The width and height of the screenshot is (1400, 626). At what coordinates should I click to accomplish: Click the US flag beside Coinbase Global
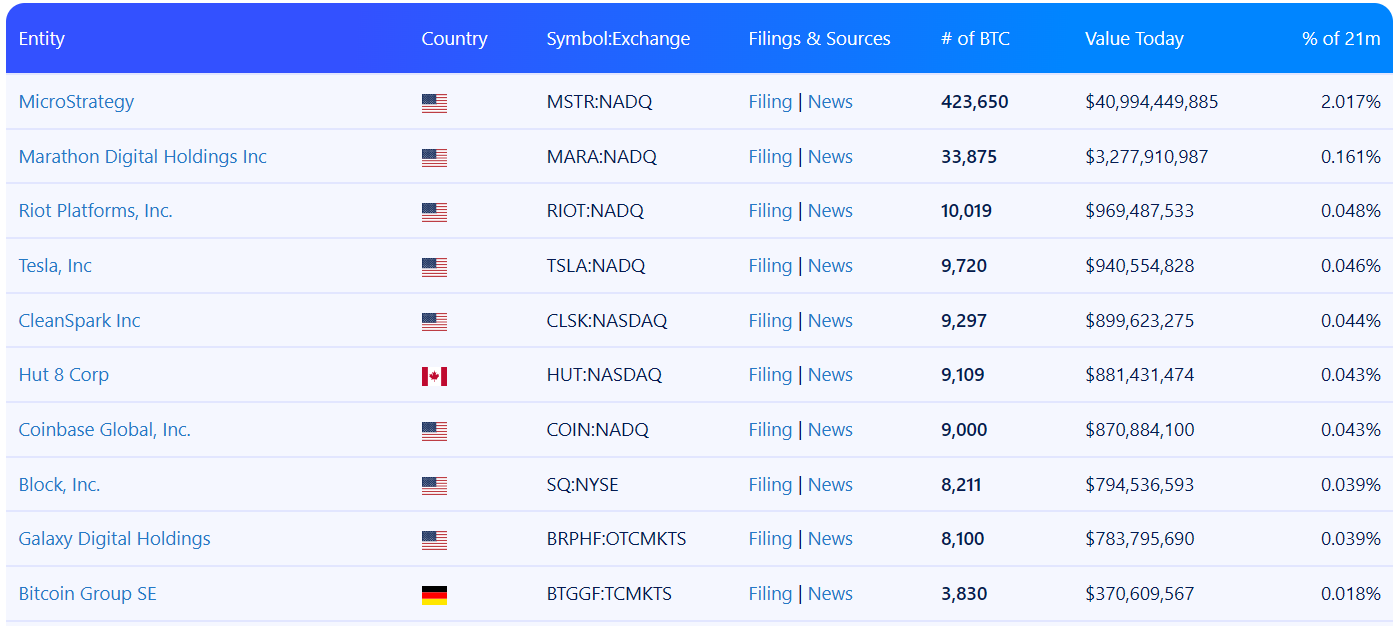click(x=434, y=431)
